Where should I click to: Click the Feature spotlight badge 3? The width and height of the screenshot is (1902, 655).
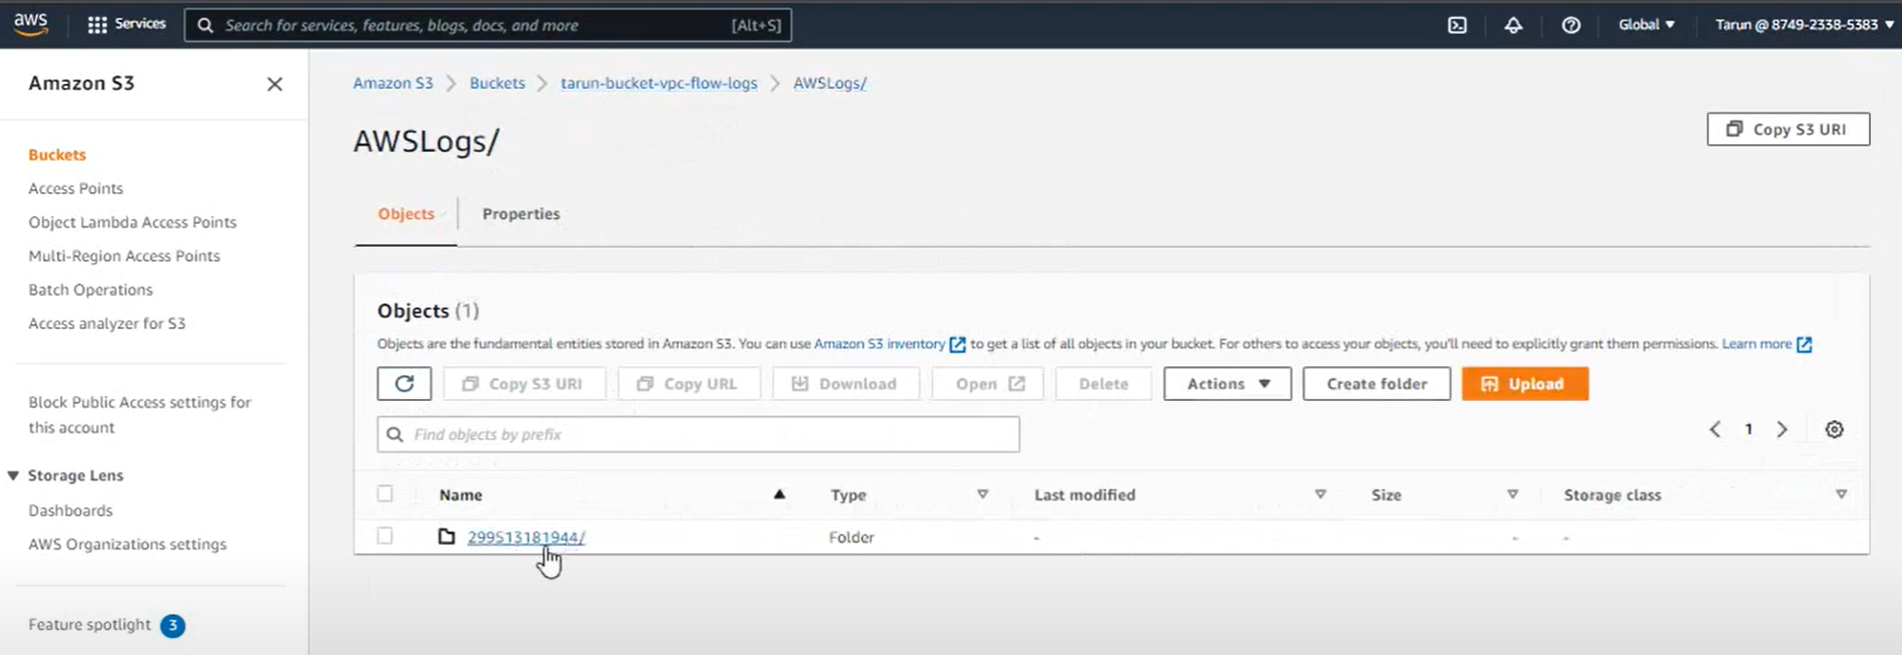pos(172,626)
